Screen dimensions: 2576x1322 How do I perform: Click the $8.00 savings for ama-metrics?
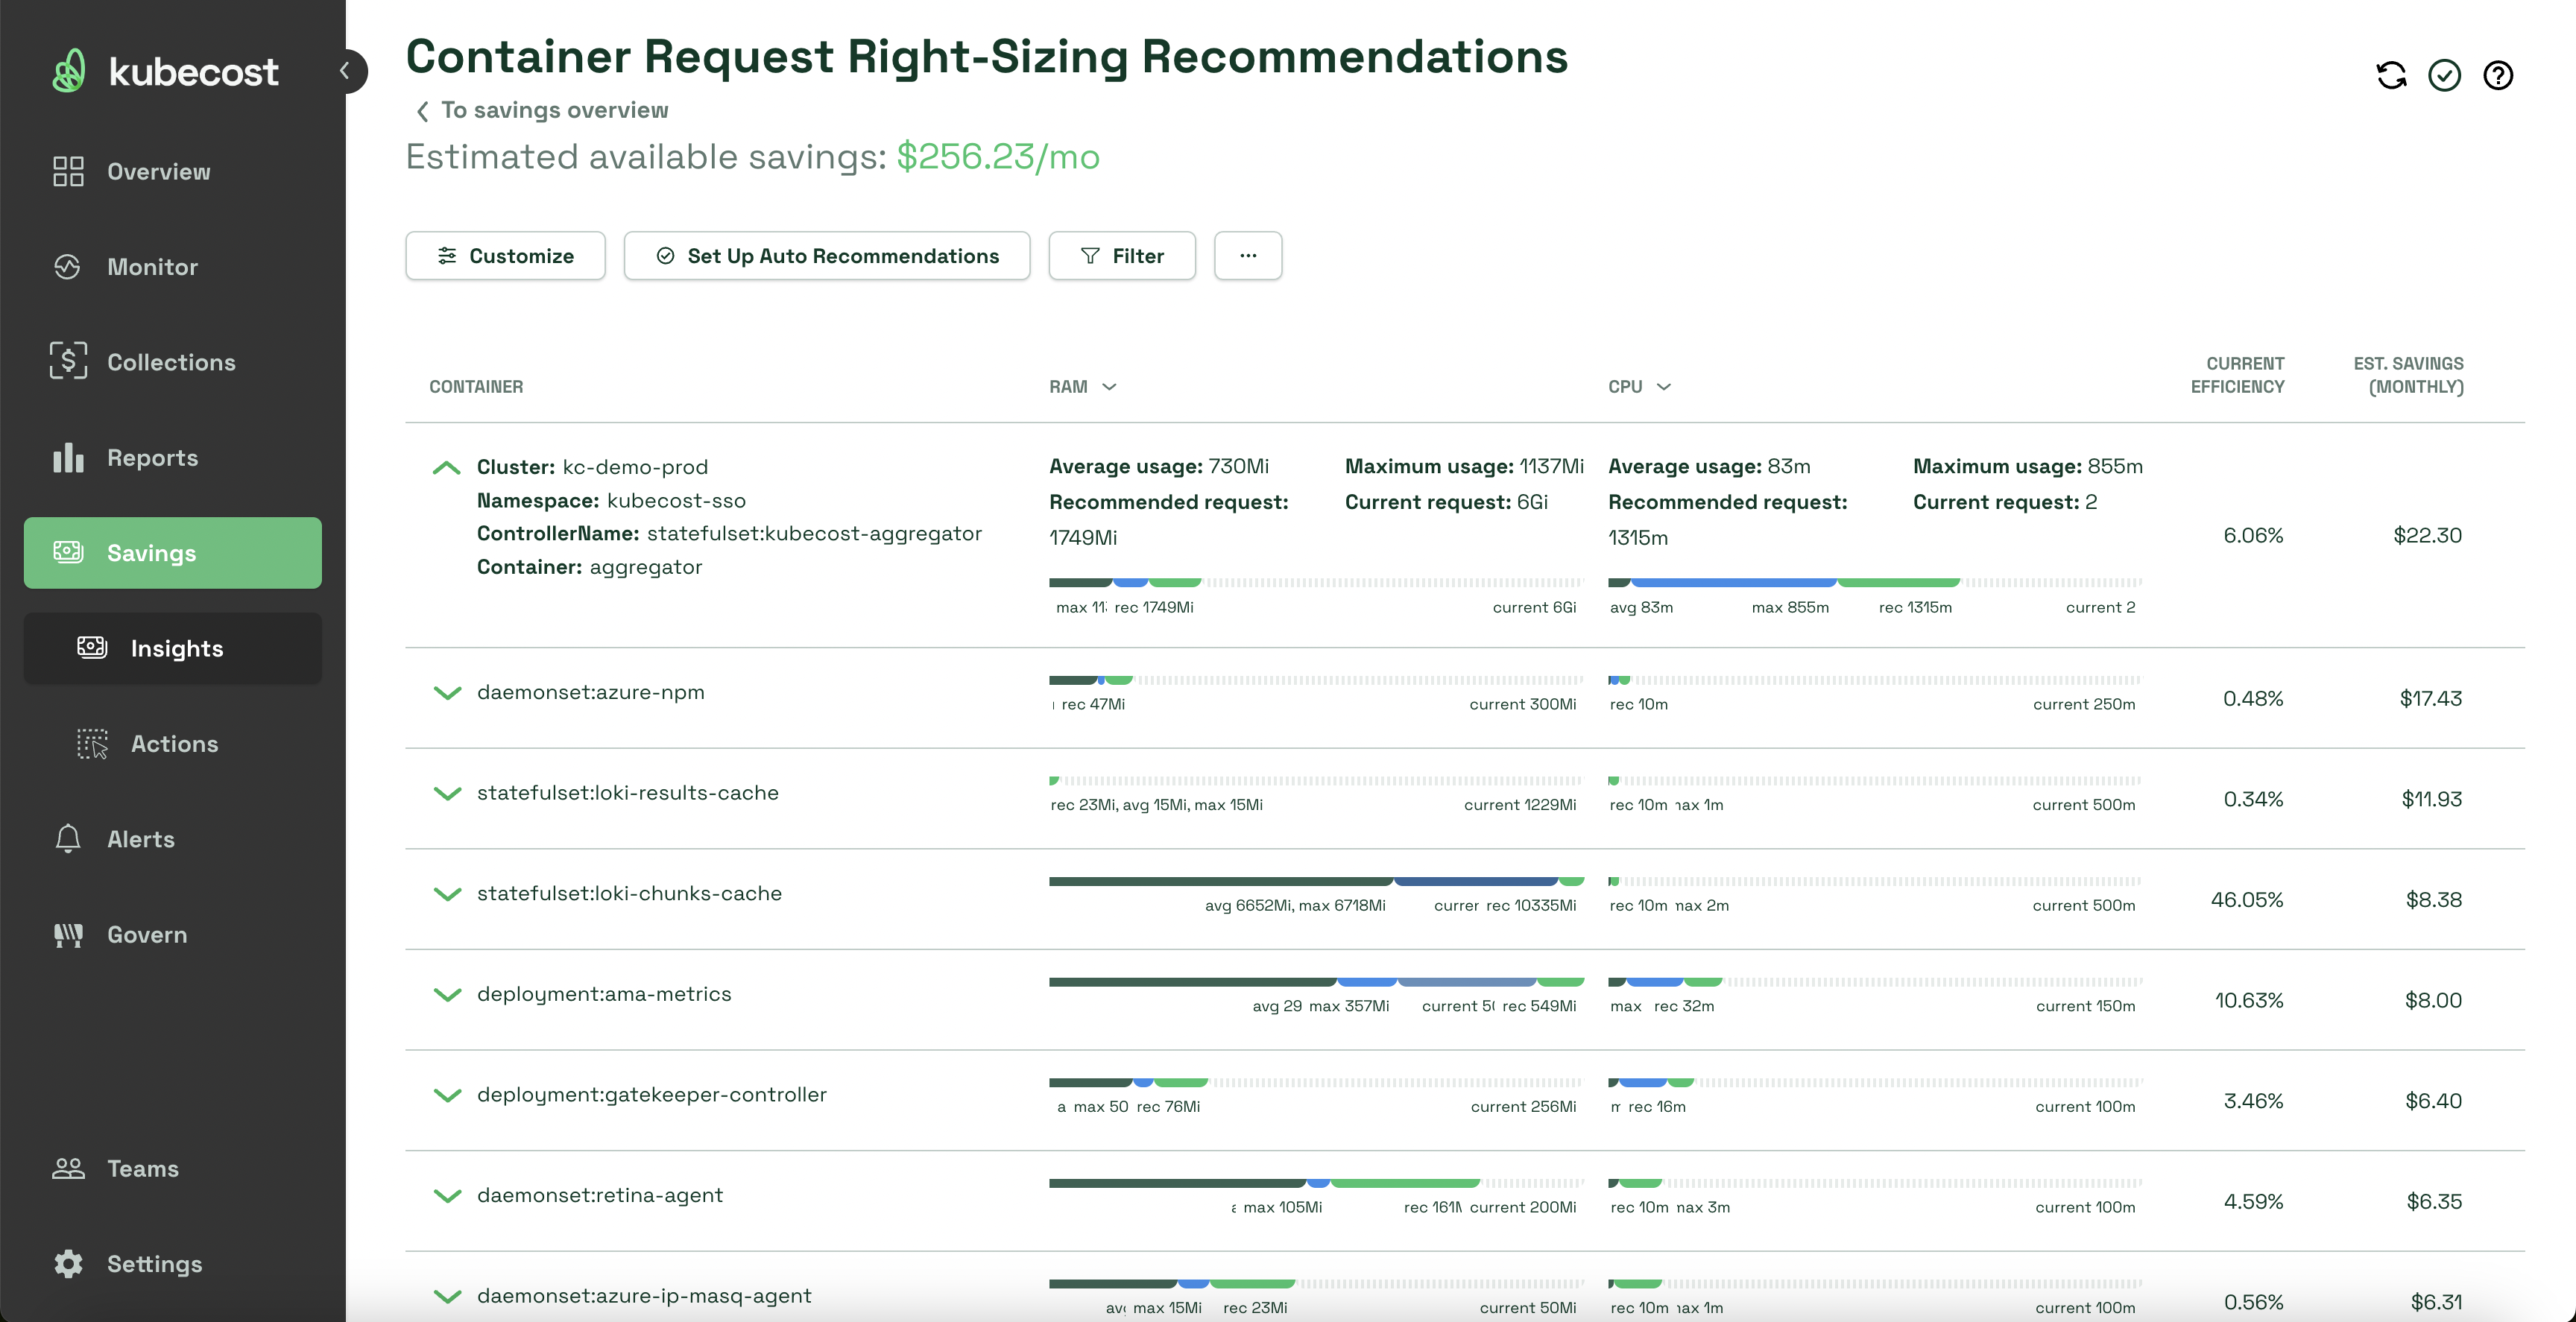click(x=2433, y=1000)
